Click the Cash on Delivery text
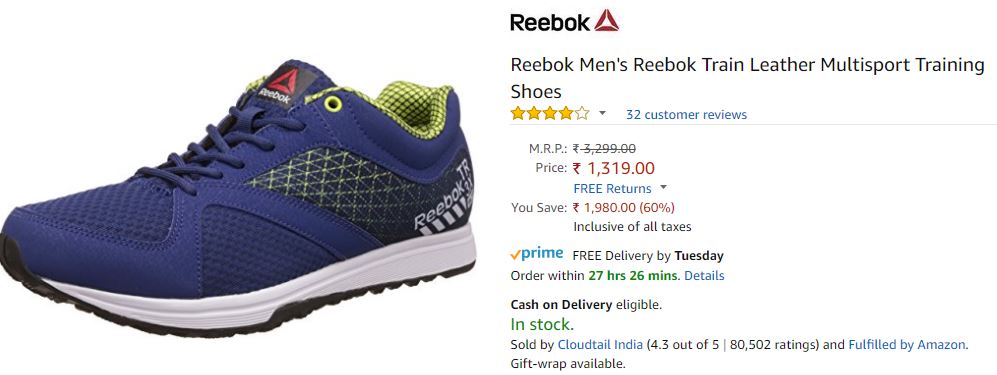Screen dimensions: 997x375 (x=561, y=304)
